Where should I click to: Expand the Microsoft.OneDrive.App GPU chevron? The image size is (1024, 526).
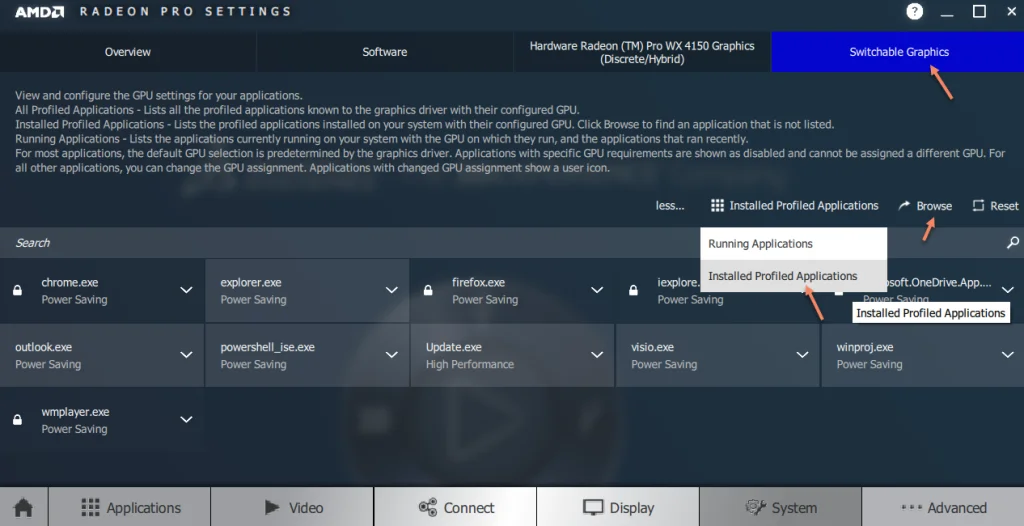(x=1007, y=290)
